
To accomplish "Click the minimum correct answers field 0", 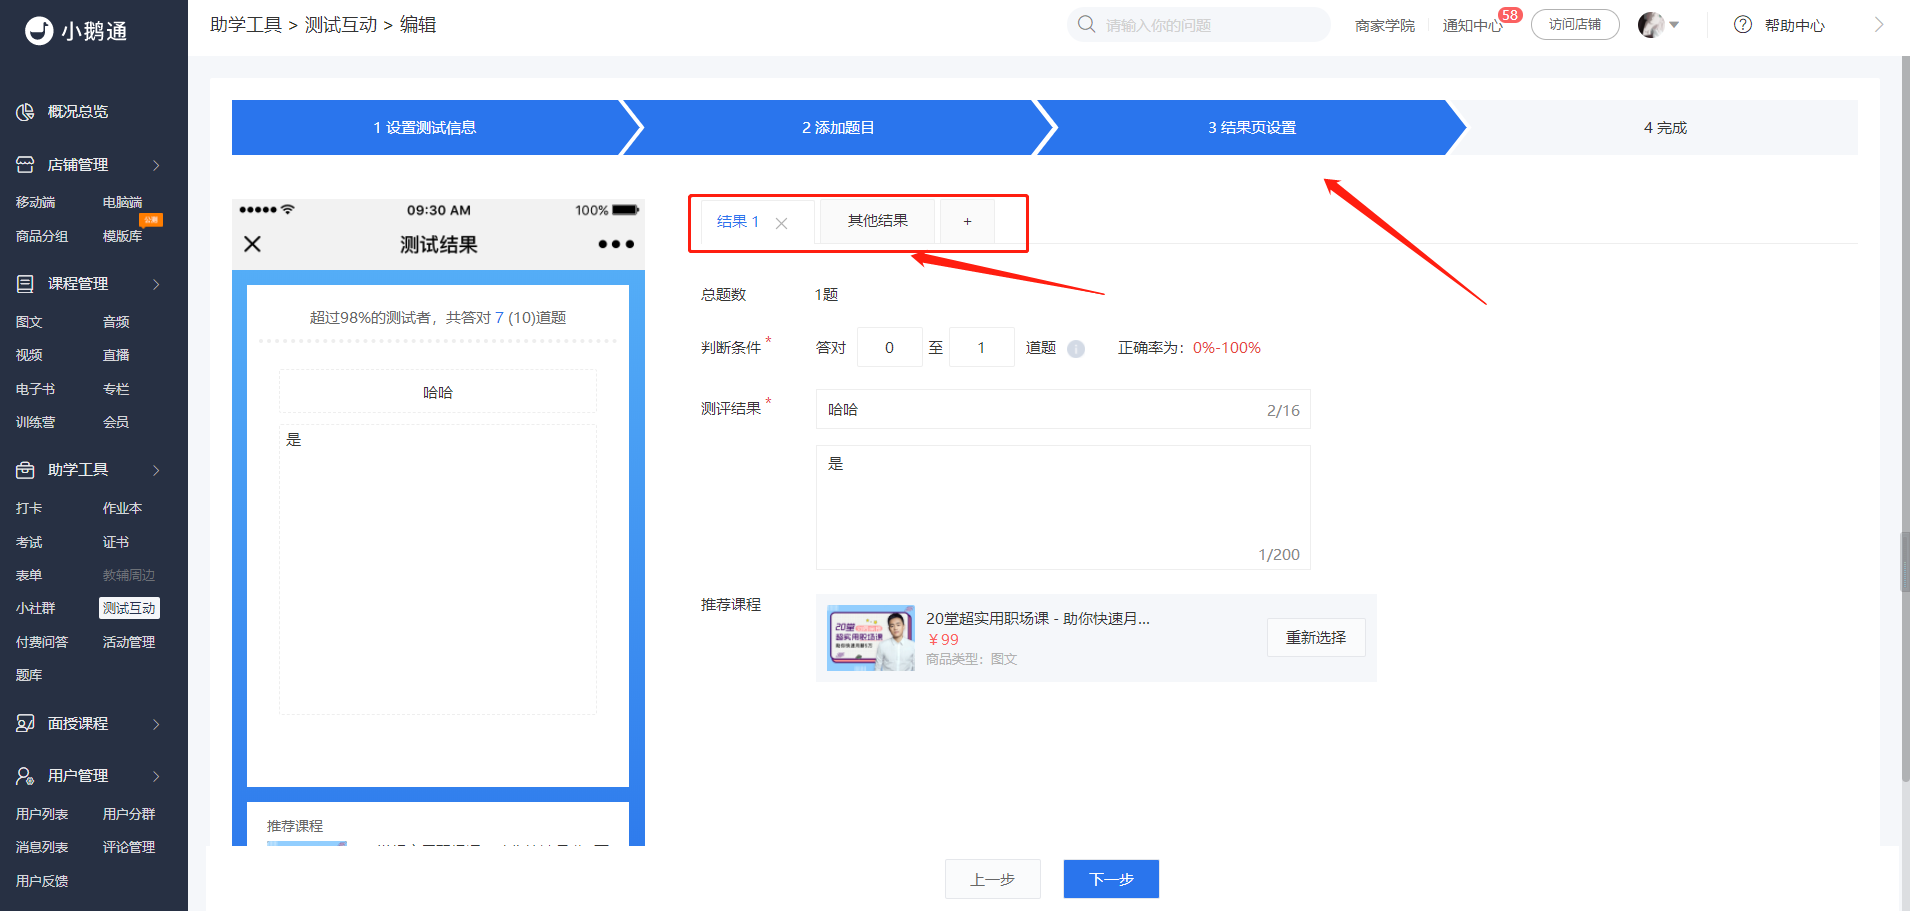I will [x=889, y=347].
